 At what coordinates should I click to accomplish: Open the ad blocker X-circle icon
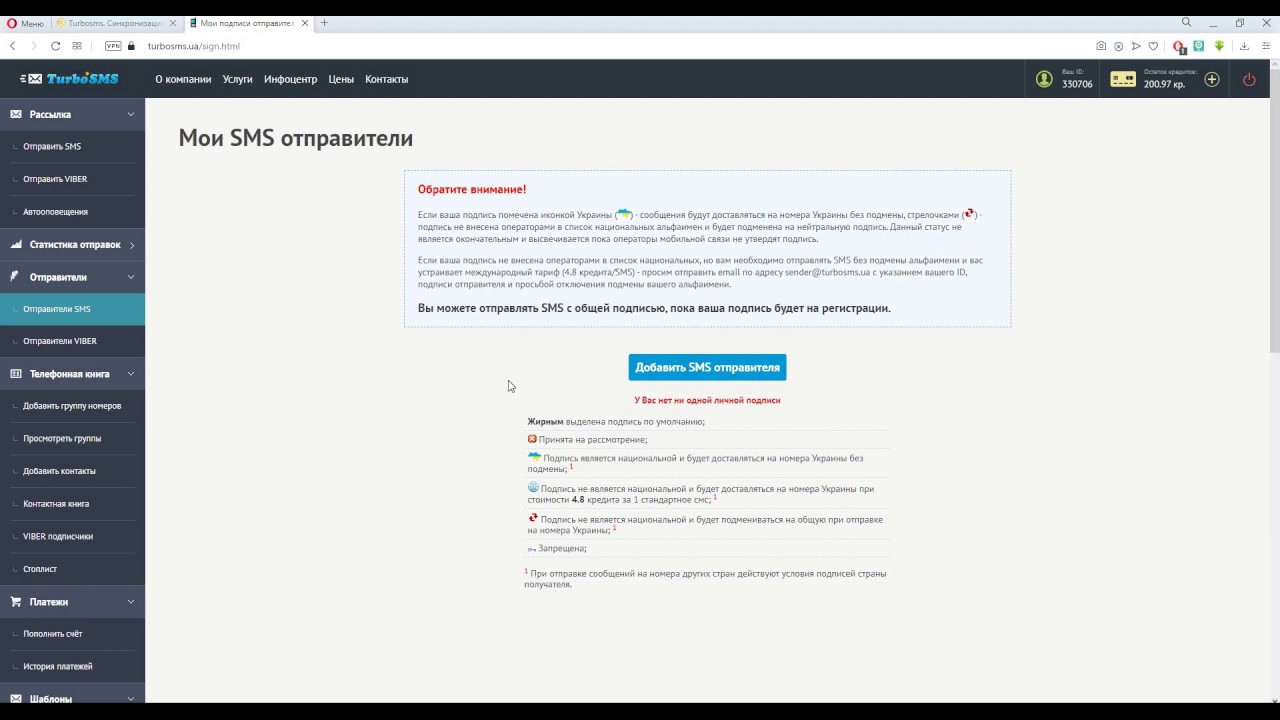click(x=1119, y=46)
